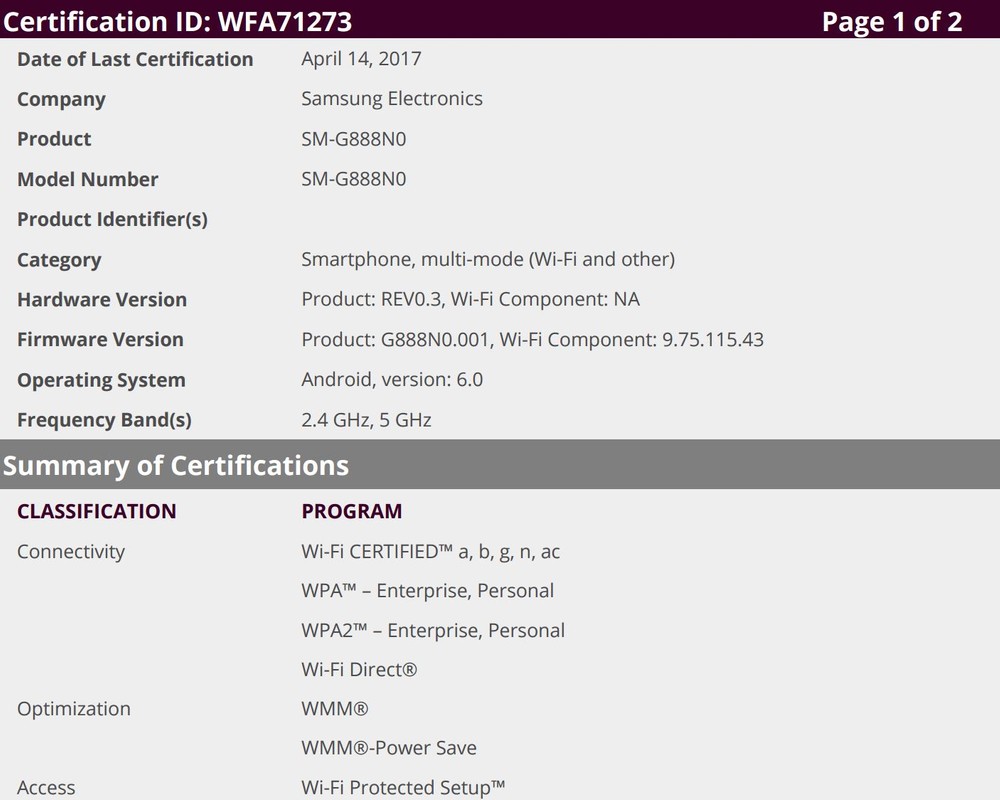Click the Product Identifier(s) label
The image size is (1000, 800).
click(x=112, y=220)
